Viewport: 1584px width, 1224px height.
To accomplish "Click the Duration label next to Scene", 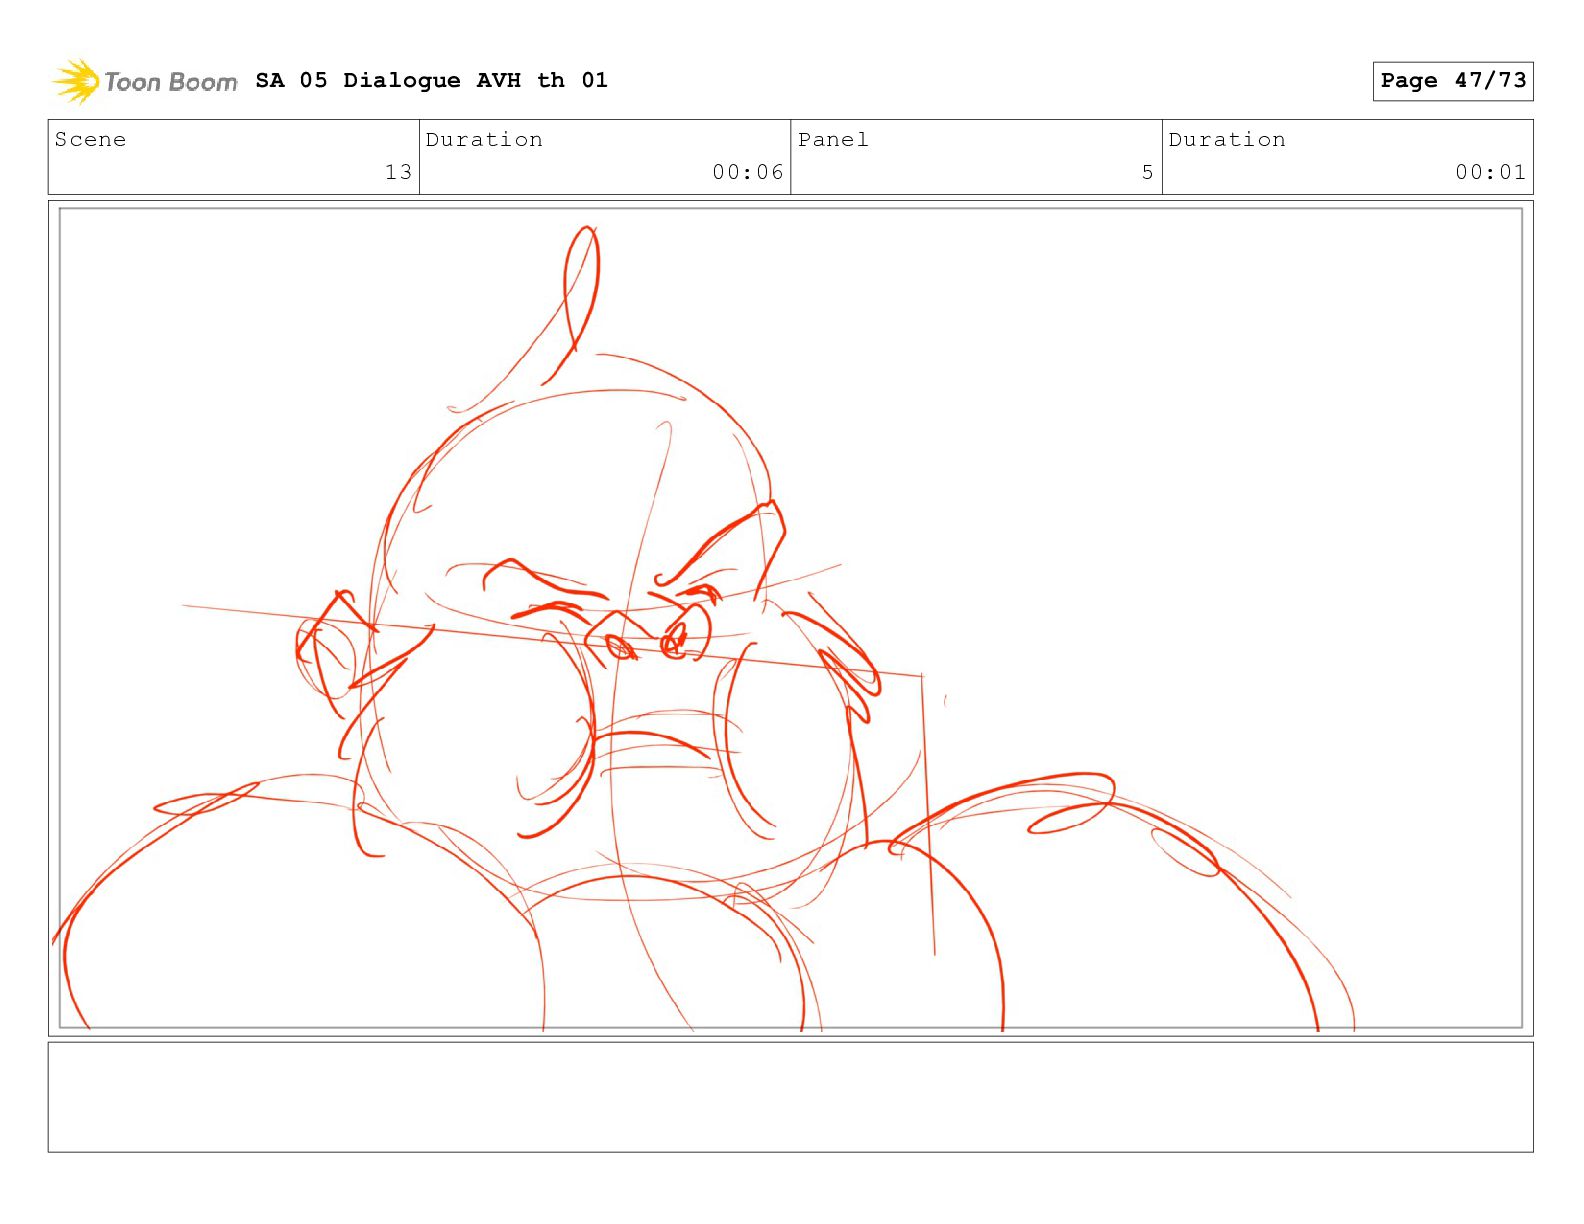I will click(x=485, y=140).
